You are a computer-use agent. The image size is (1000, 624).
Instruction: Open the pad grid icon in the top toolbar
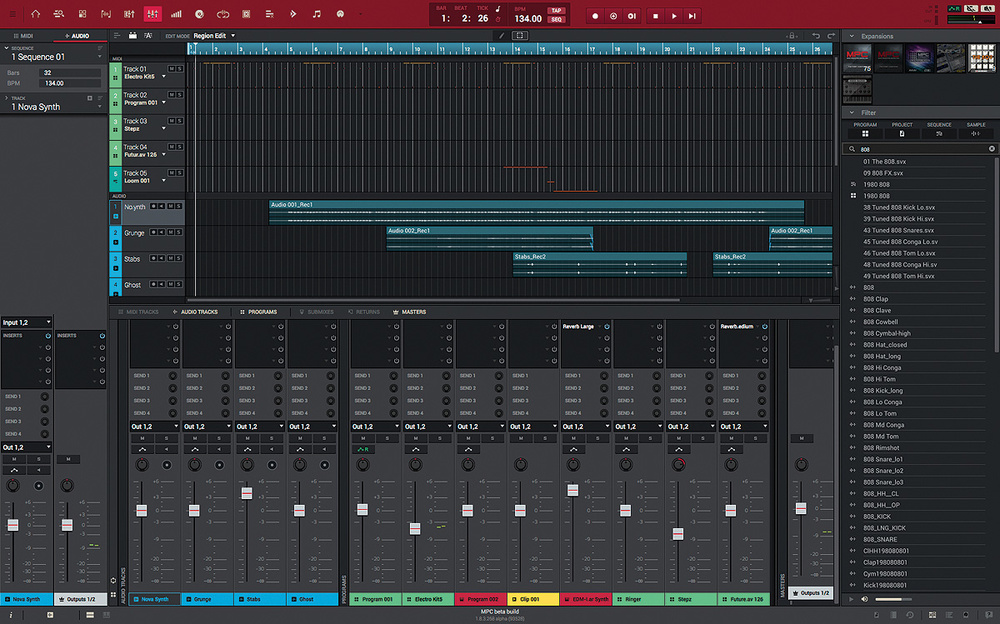pyautogui.click(x=82, y=14)
